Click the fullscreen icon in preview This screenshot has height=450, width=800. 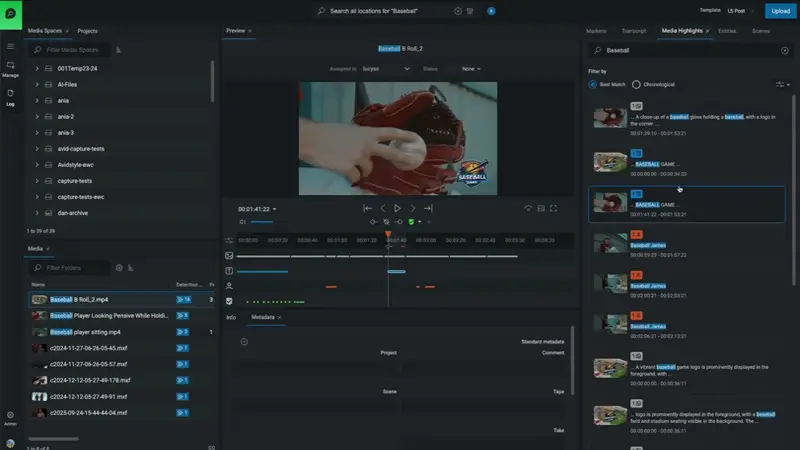[x=553, y=208]
